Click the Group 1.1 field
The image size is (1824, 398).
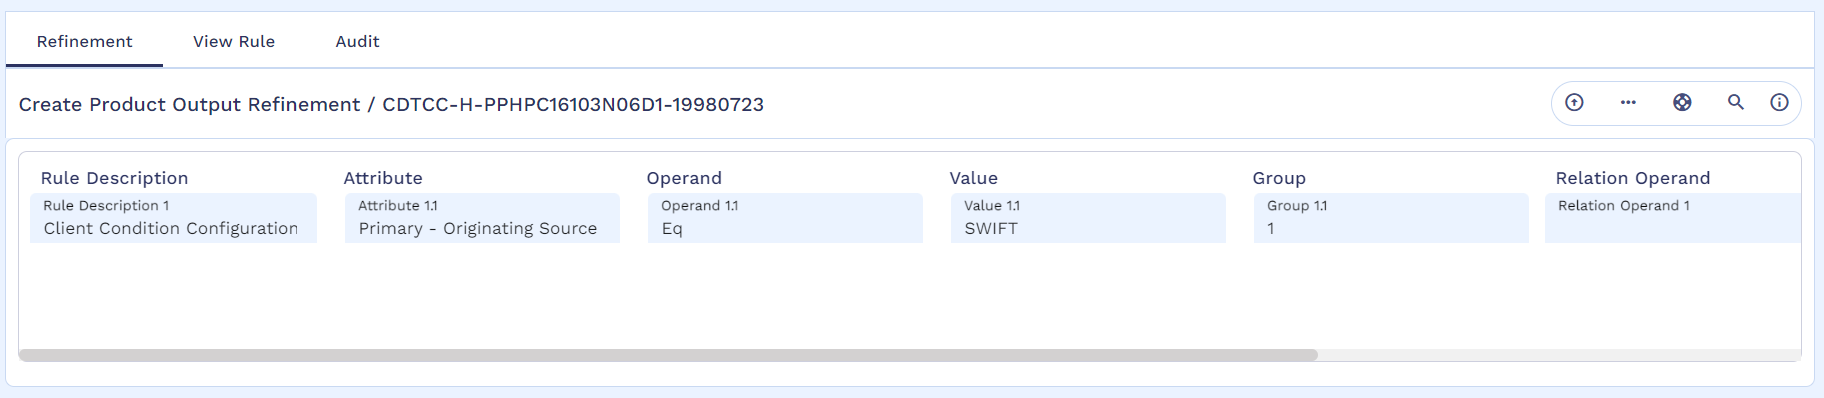click(1391, 218)
